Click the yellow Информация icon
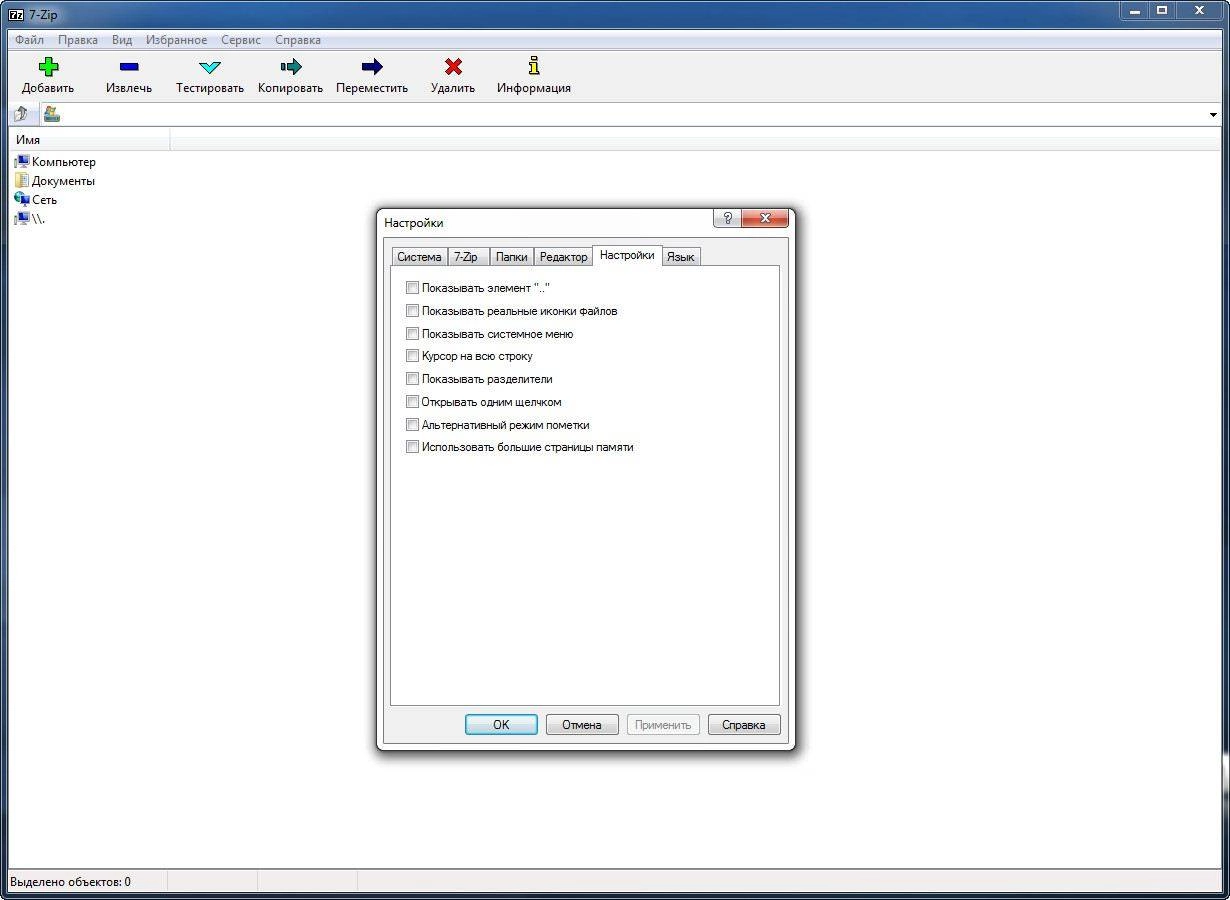Screen dimensions: 1230x900 tap(534, 66)
